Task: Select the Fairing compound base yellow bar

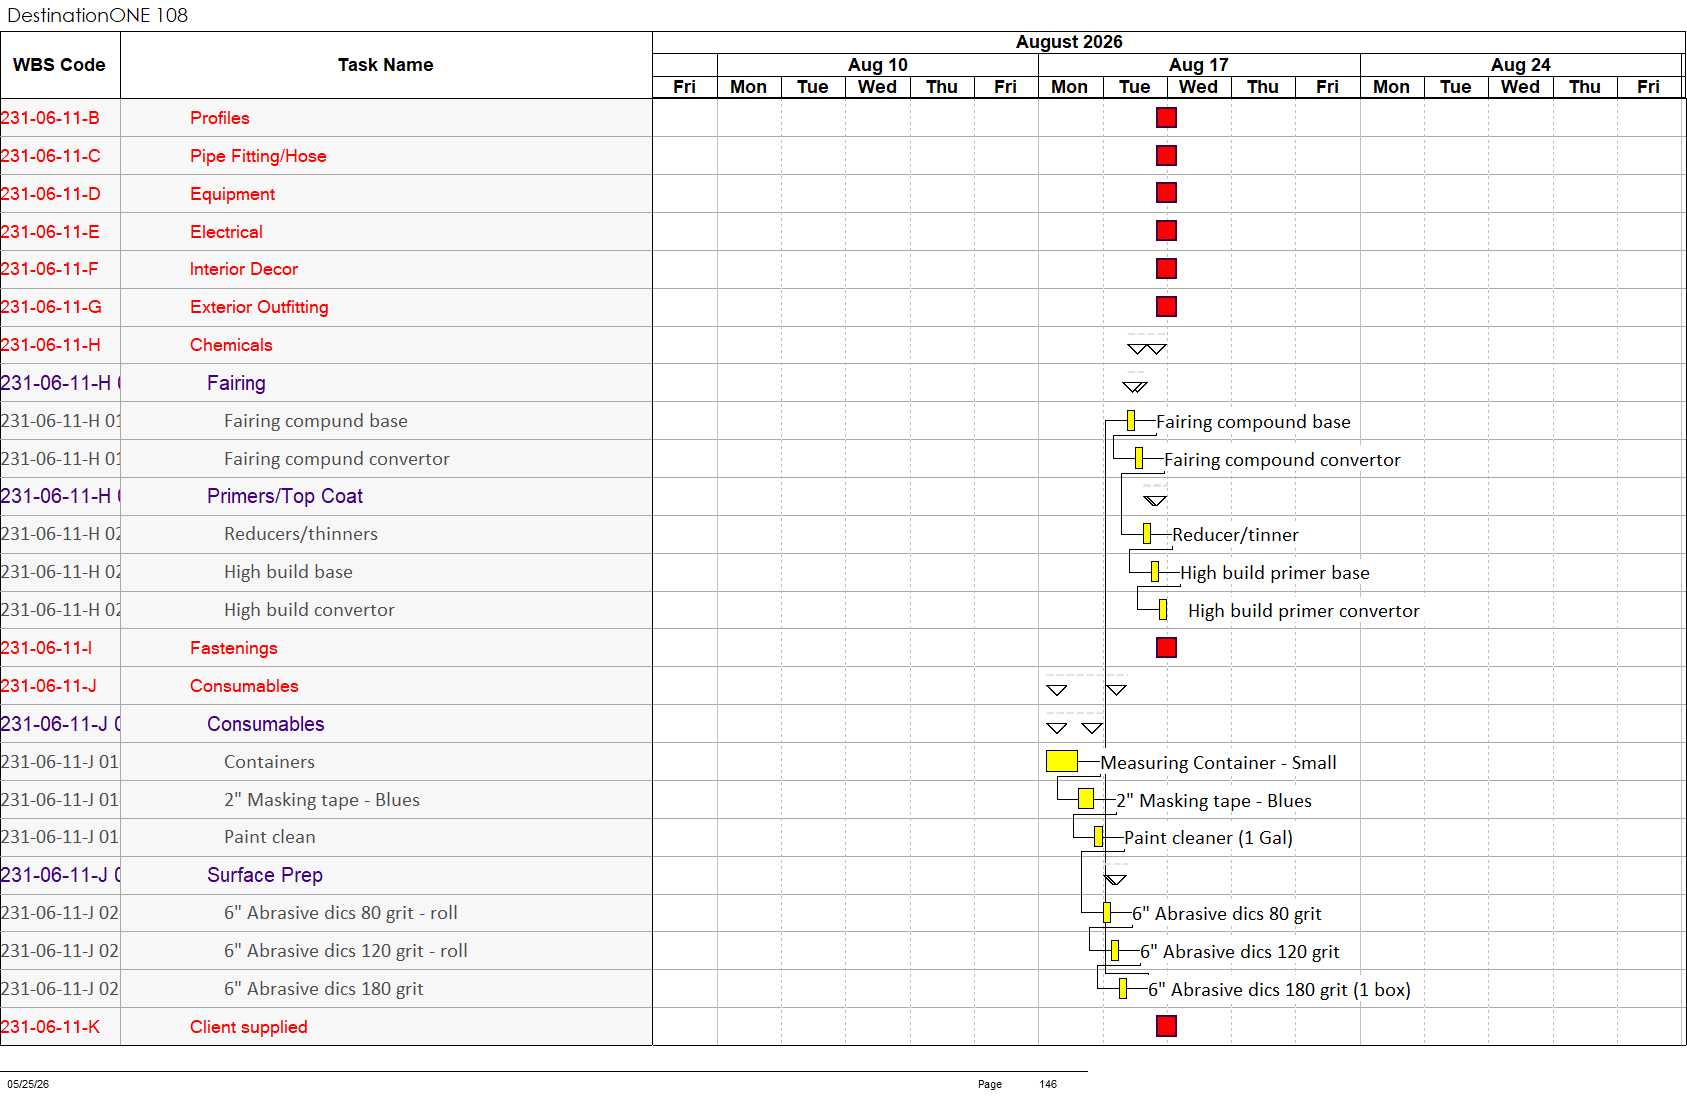Action: pyautogui.click(x=1130, y=420)
